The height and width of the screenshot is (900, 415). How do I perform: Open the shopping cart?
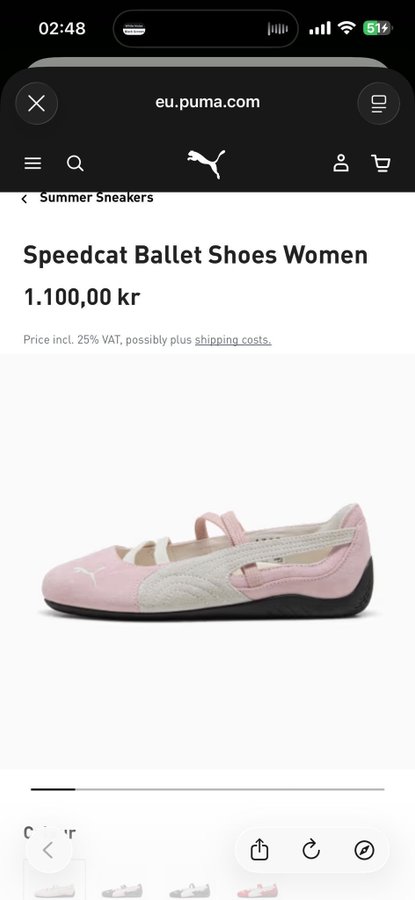(381, 163)
